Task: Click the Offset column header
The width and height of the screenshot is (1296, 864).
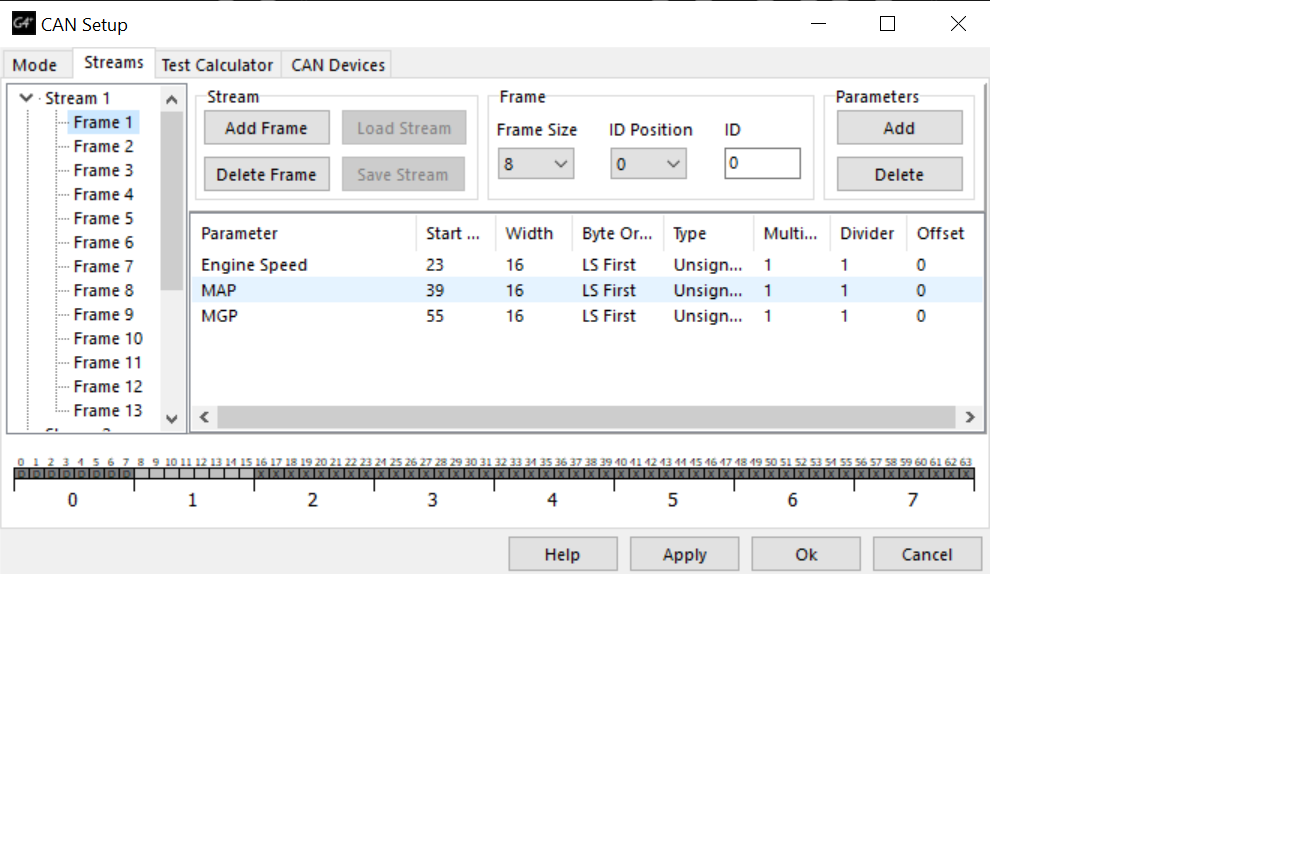Action: pyautogui.click(x=945, y=233)
